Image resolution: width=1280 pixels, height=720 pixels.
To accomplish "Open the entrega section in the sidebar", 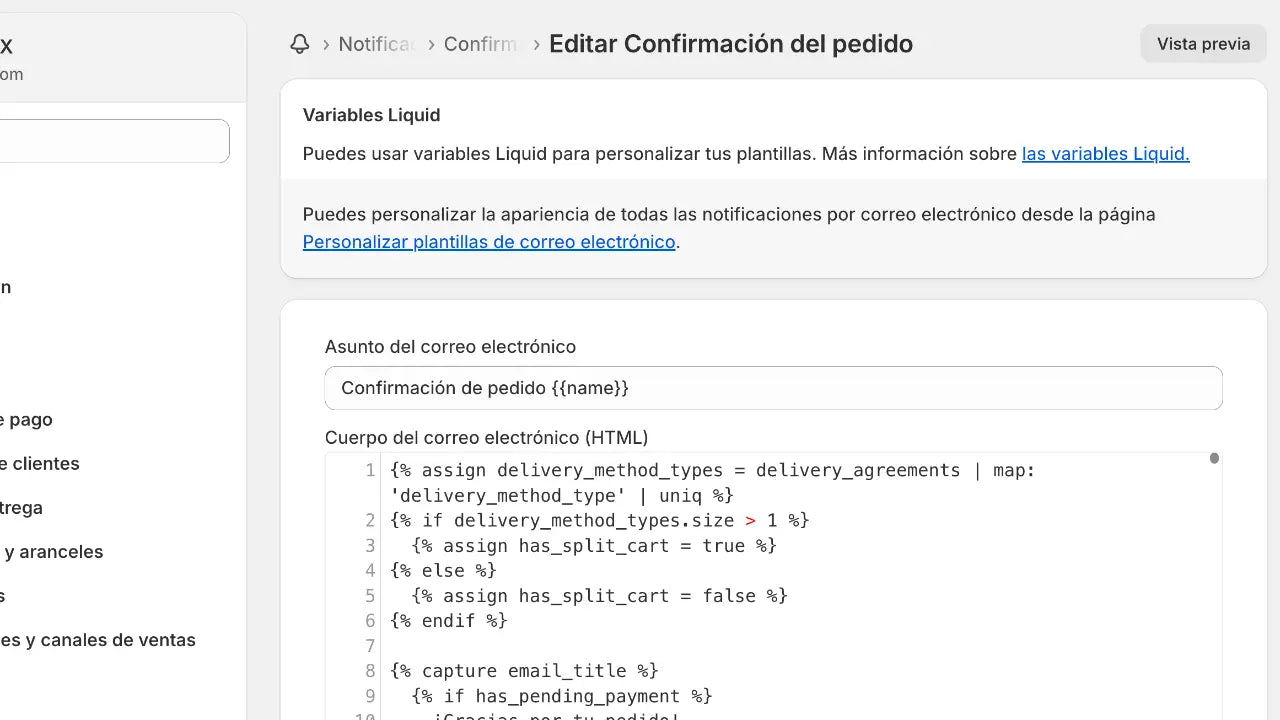I will pyautogui.click(x=21, y=508).
